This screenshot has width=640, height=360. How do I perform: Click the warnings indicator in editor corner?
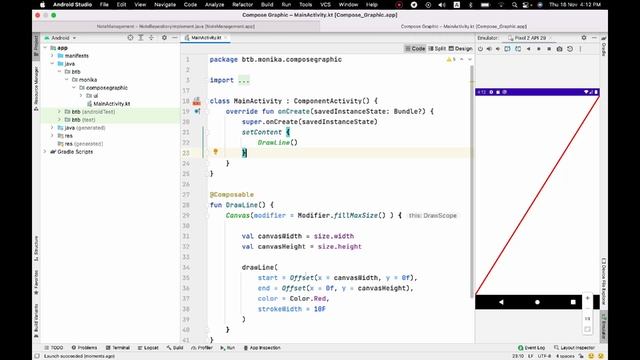(x=451, y=60)
